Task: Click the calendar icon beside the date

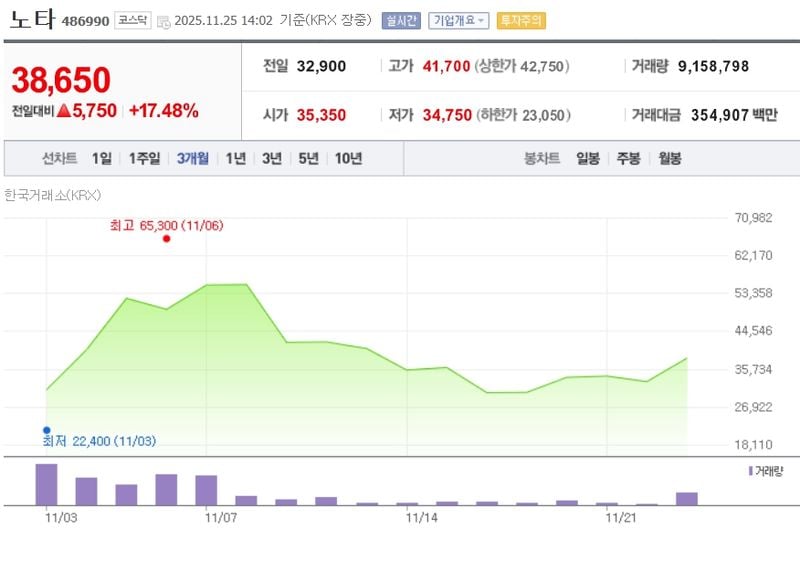Action: click(x=164, y=21)
